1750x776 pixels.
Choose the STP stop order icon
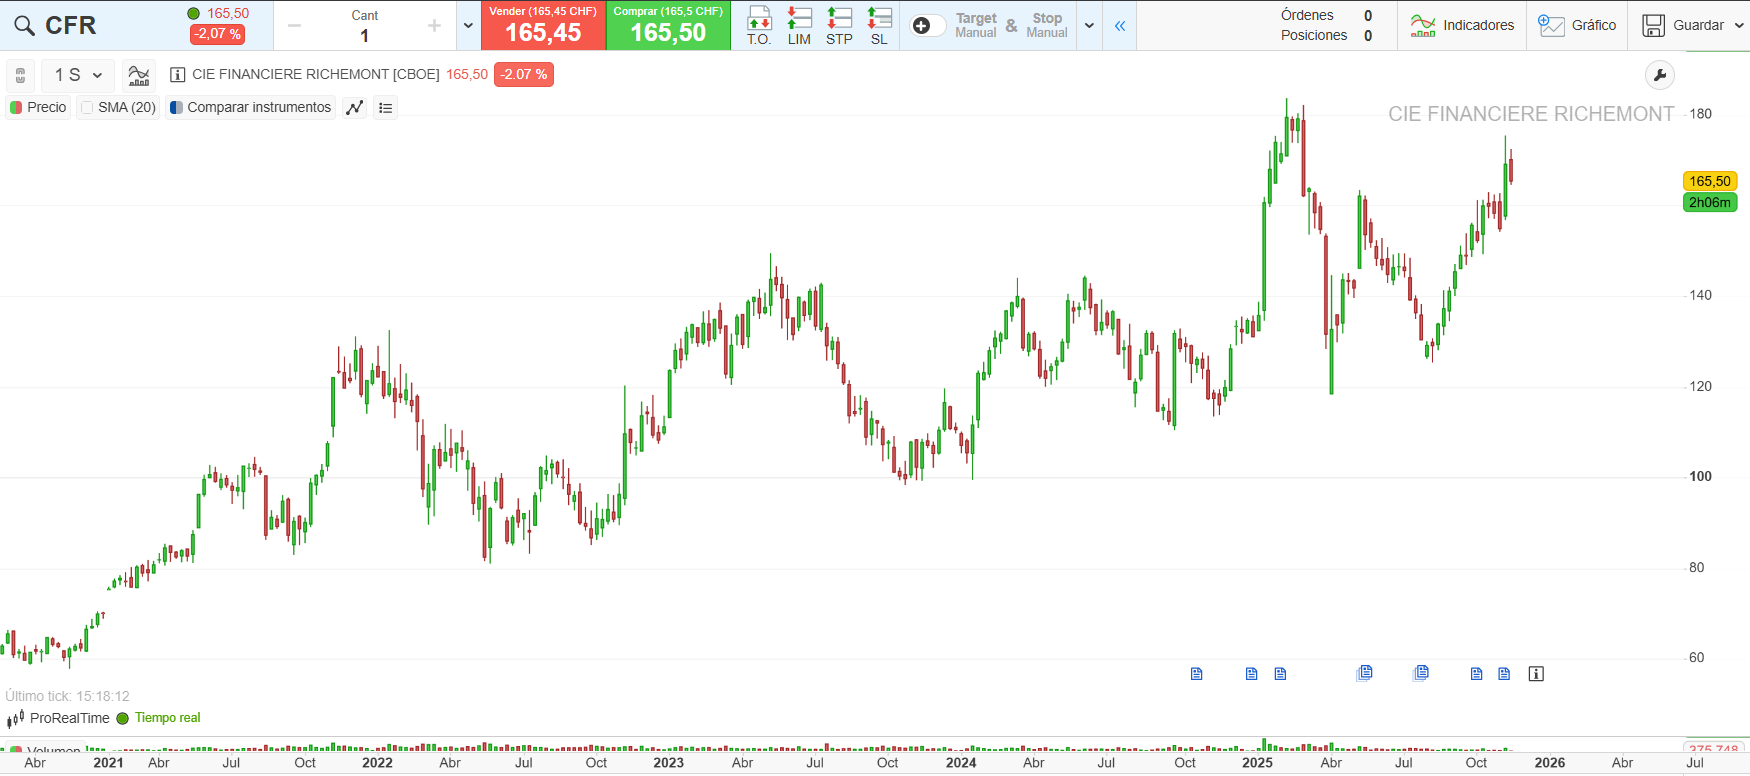pos(839,25)
